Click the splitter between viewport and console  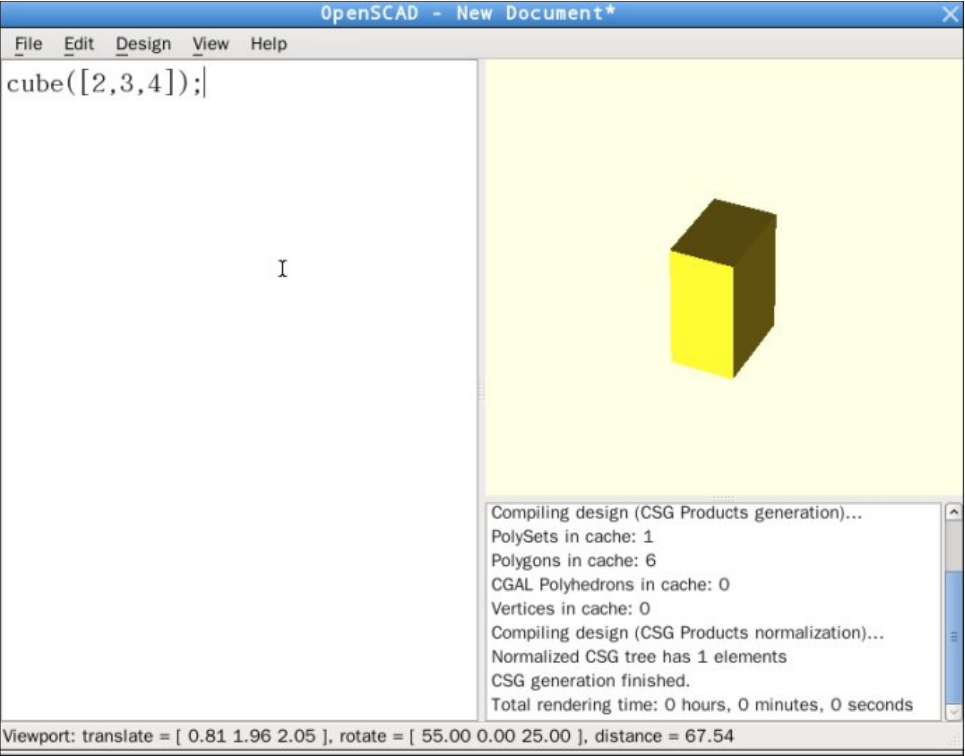click(722, 498)
